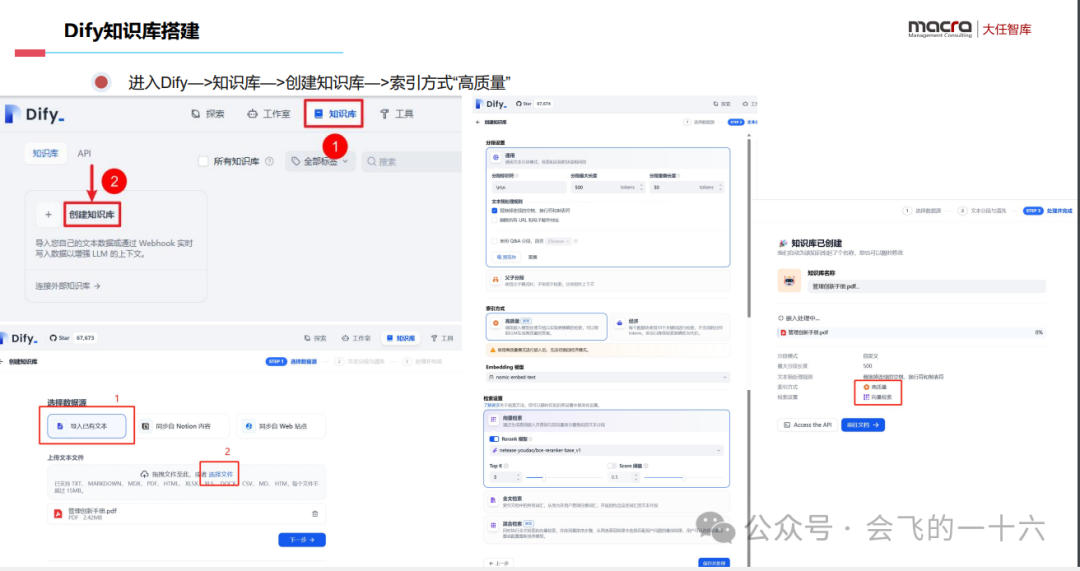Click 工具 hammer icon on select data source page
The width and height of the screenshot is (1080, 571).
point(434,338)
